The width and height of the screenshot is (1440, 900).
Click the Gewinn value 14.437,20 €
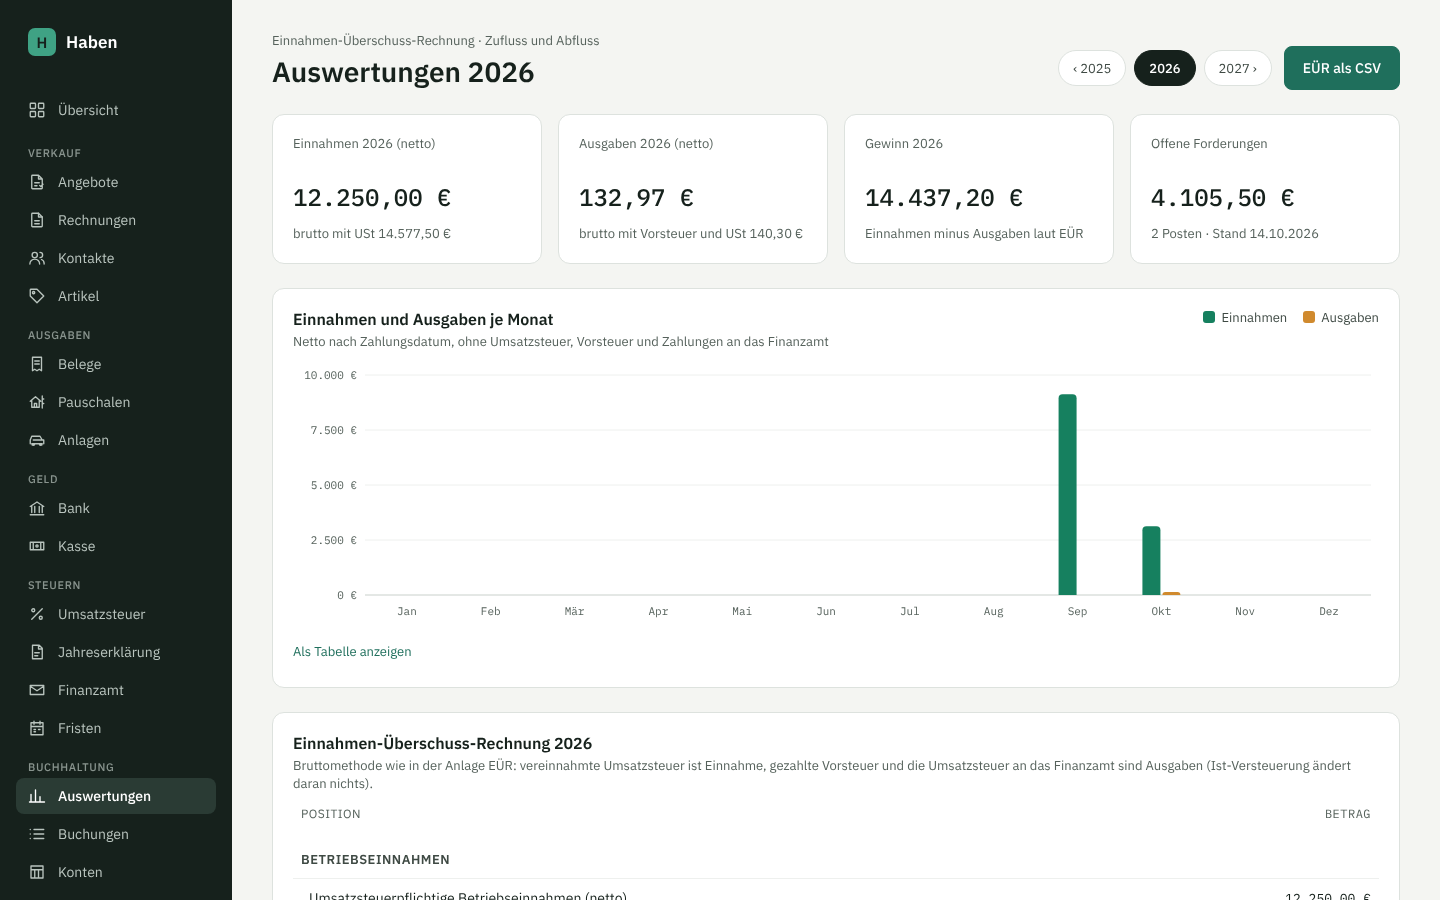click(944, 198)
